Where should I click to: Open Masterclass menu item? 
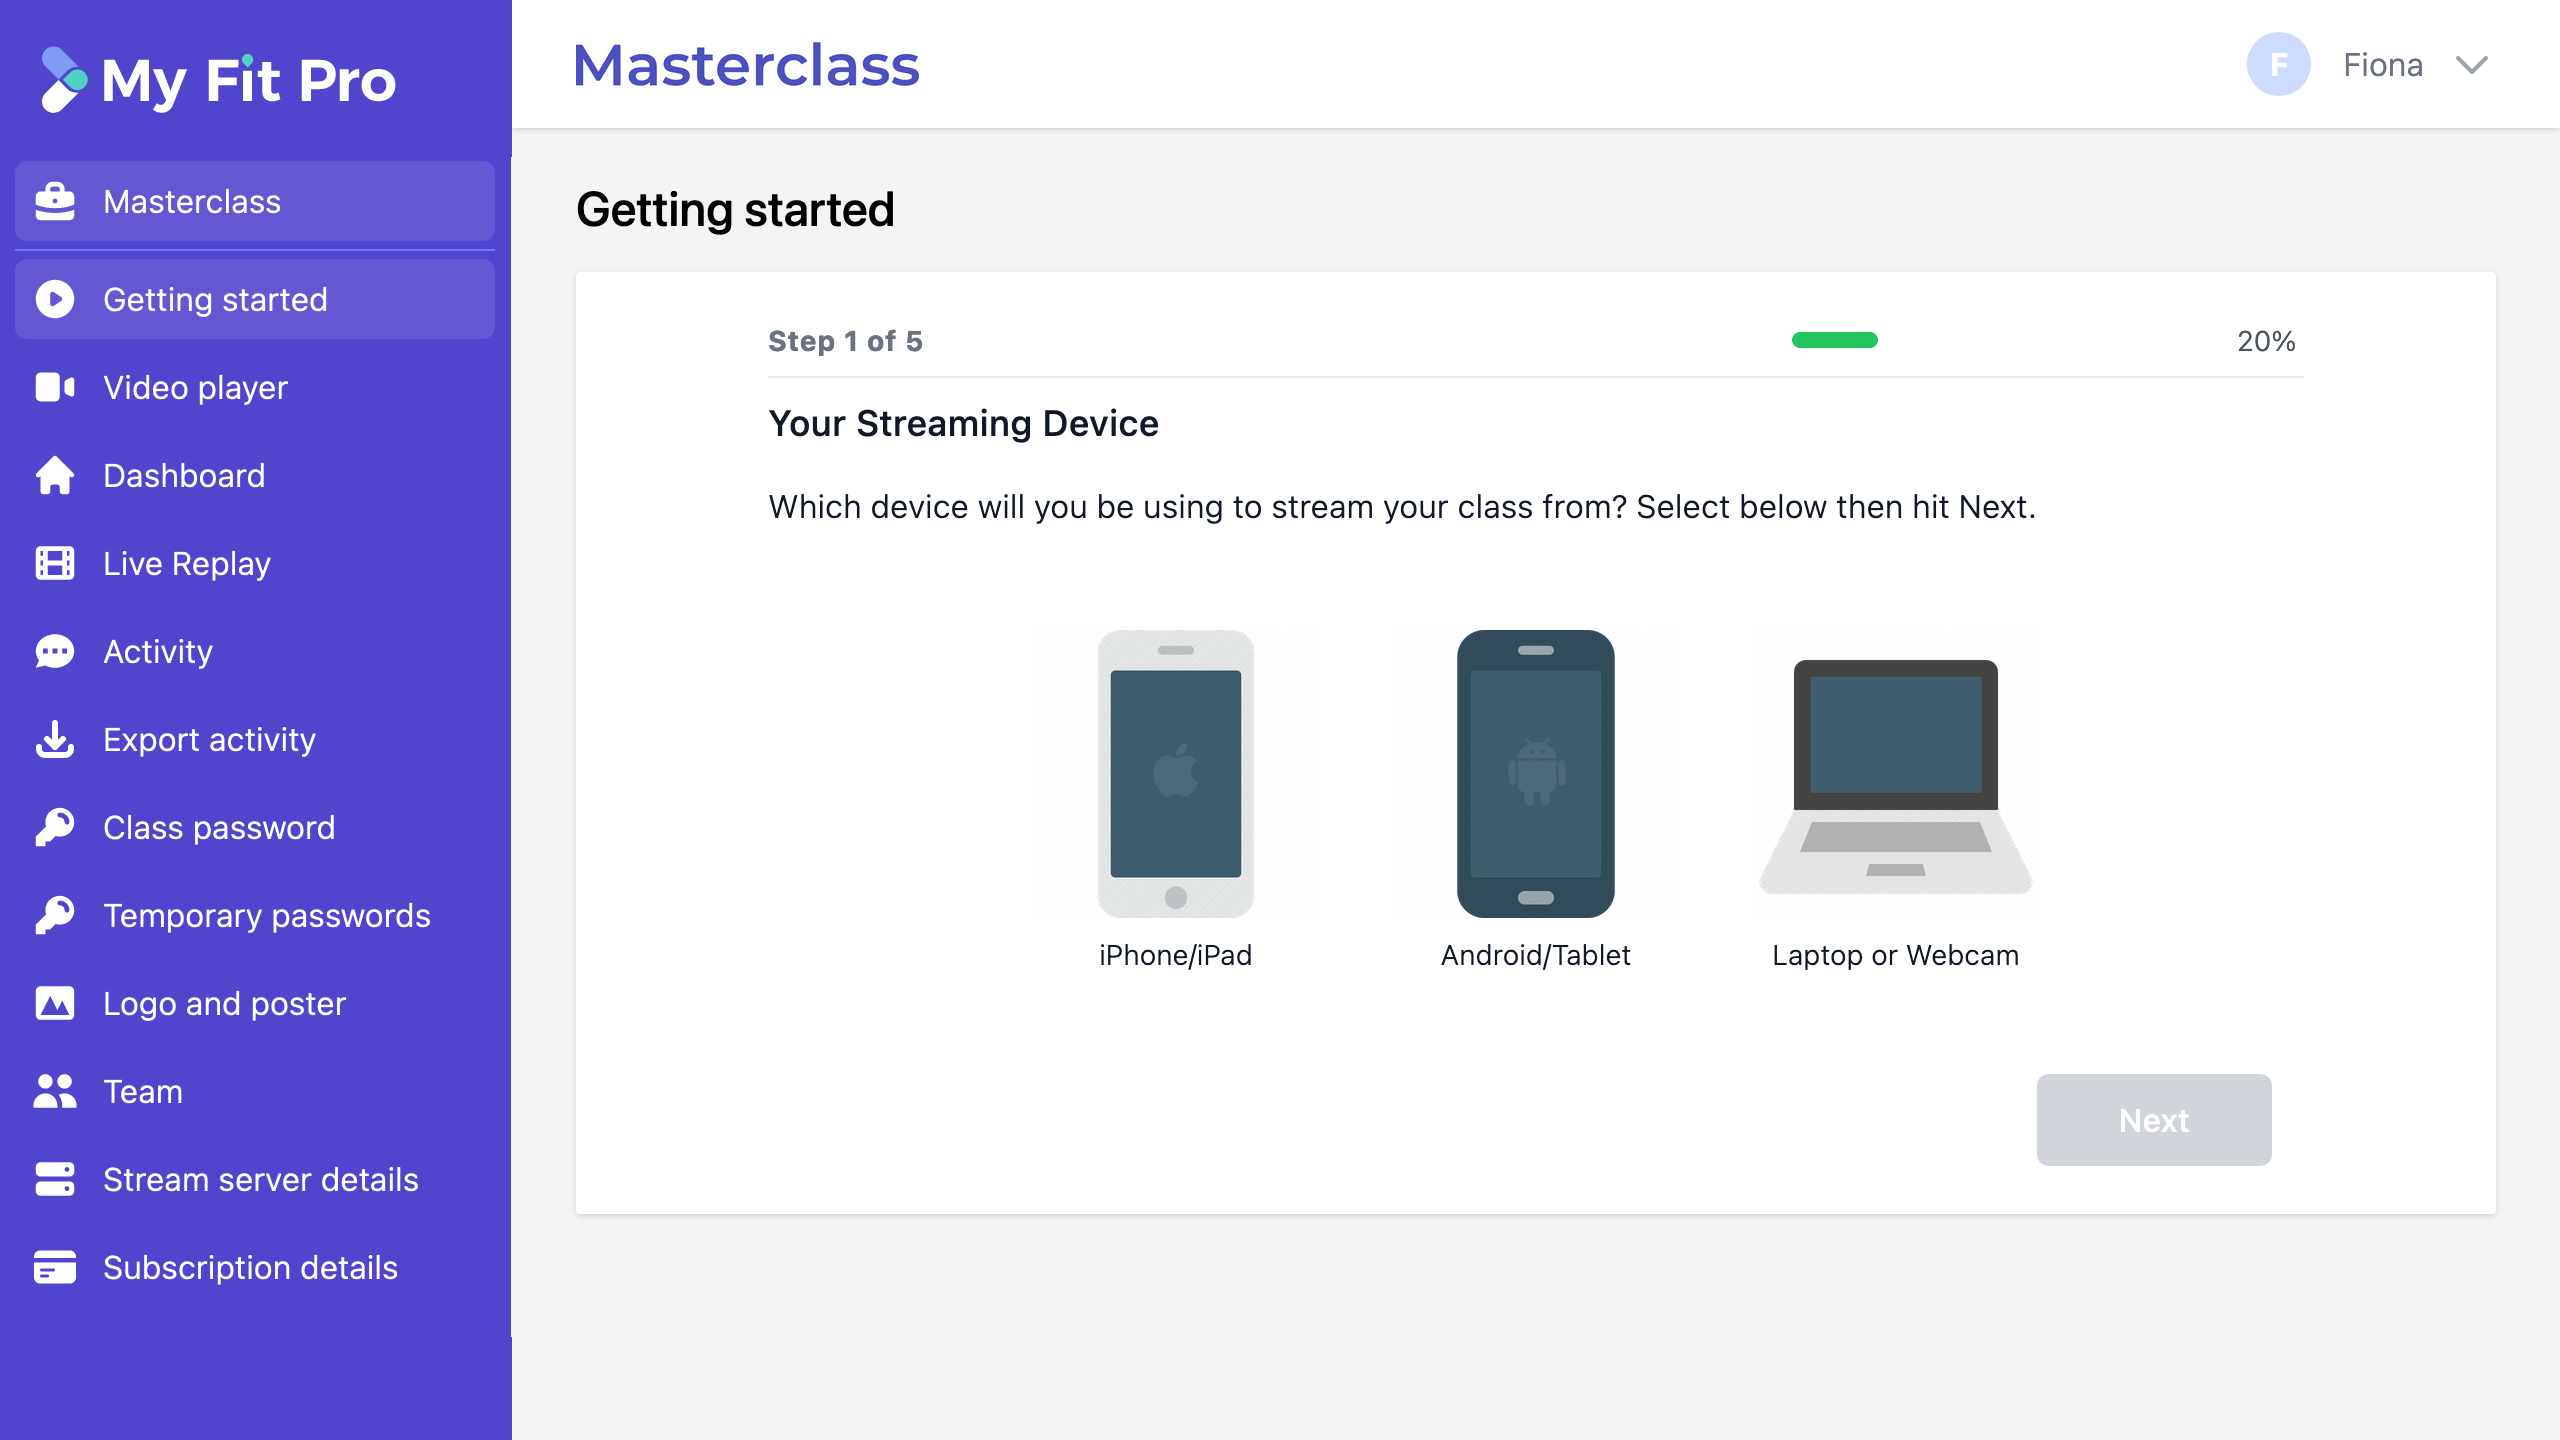pos(255,199)
